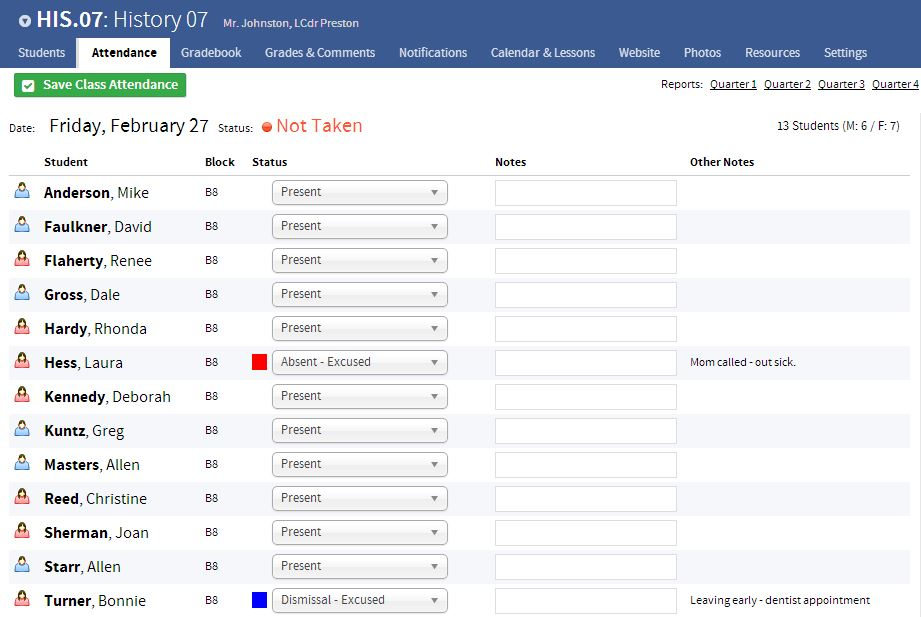Open status dropdown for Mike Anderson

pyautogui.click(x=359, y=193)
